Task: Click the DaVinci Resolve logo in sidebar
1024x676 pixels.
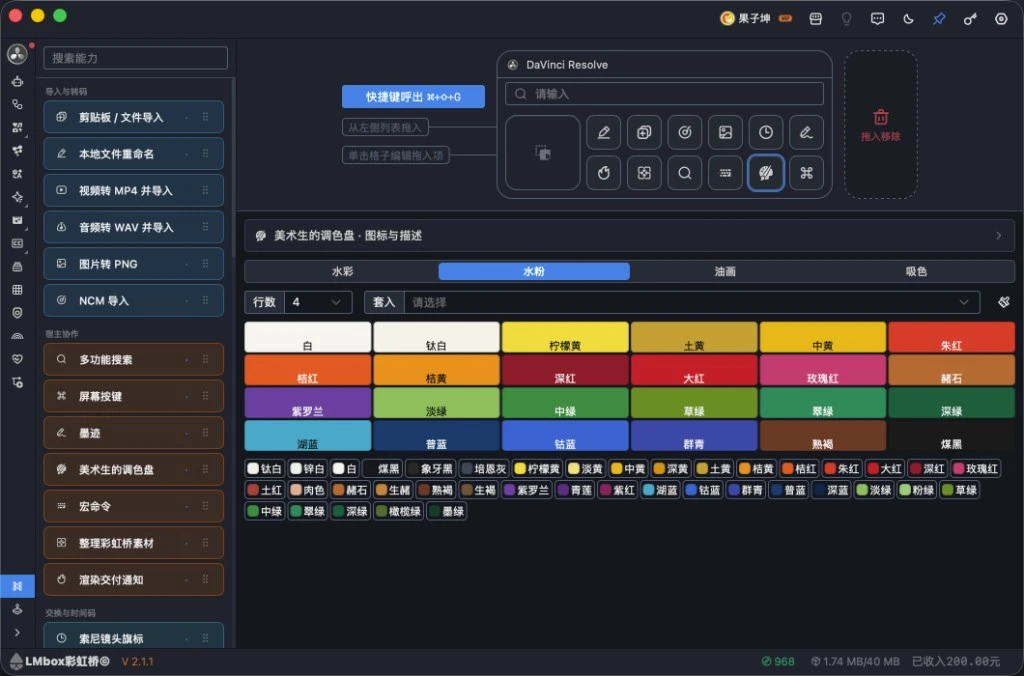Action: [17, 54]
